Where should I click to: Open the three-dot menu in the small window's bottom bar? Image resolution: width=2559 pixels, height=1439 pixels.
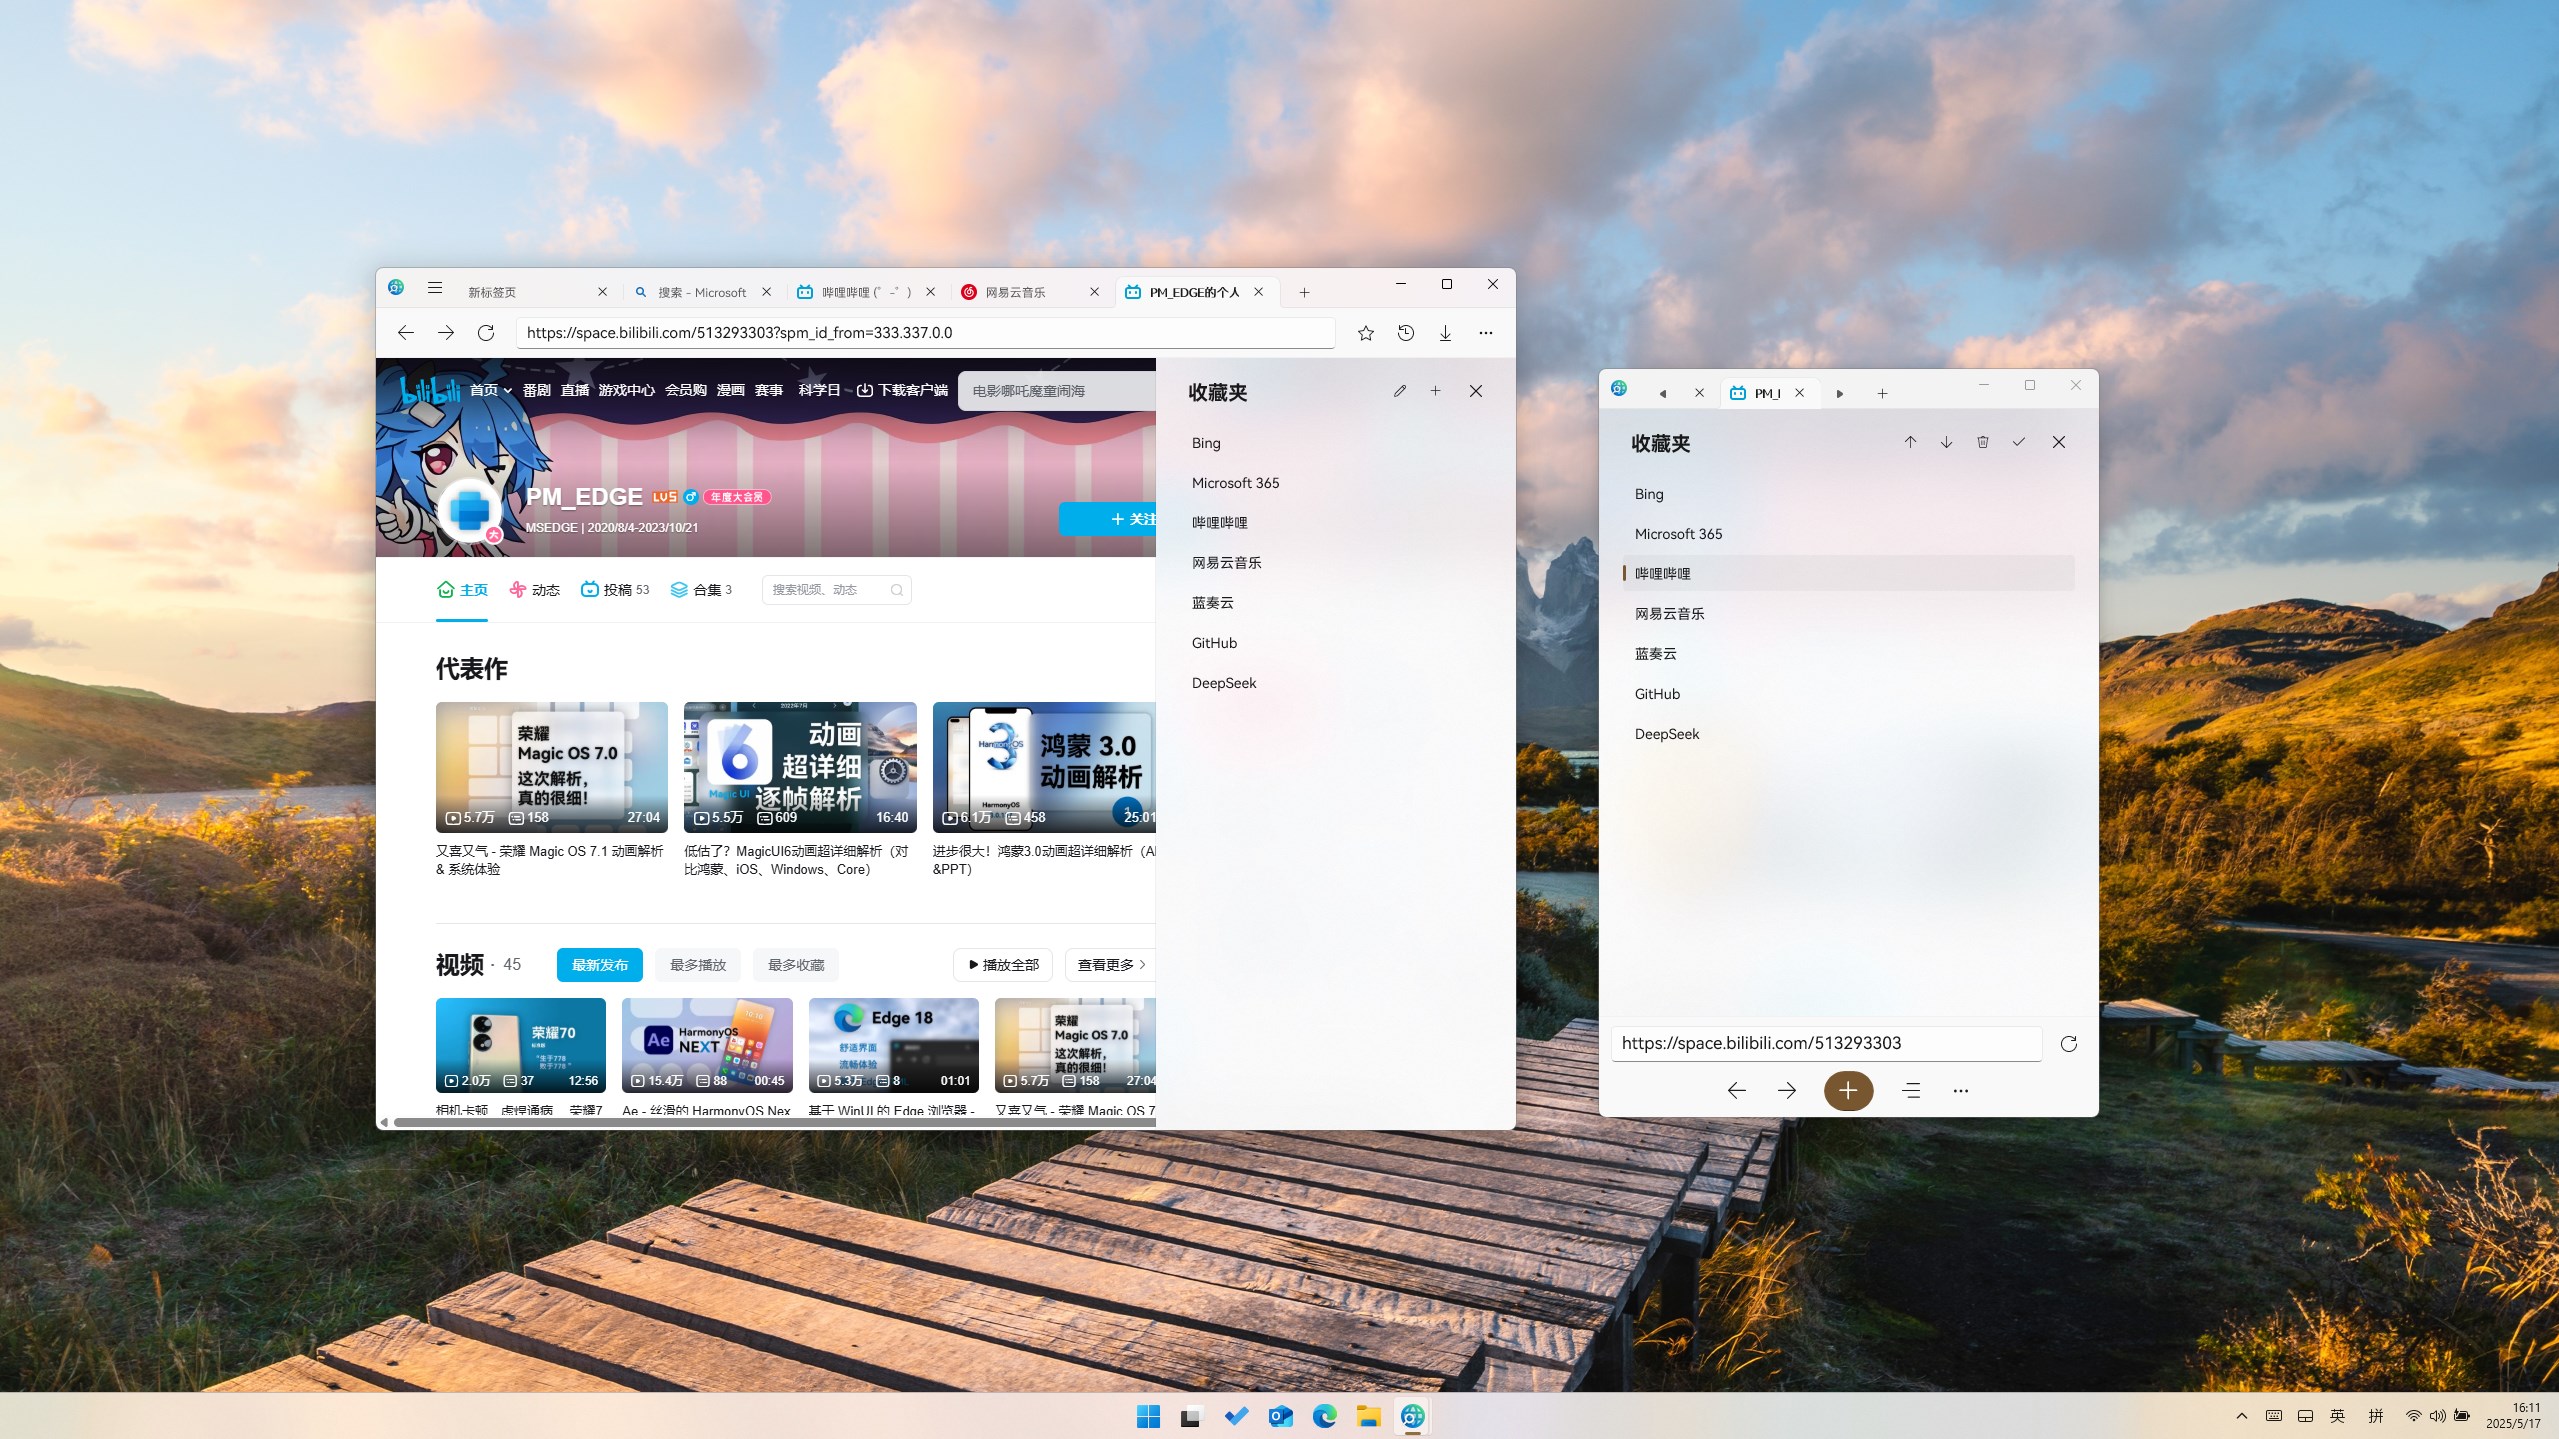pos(1961,1091)
